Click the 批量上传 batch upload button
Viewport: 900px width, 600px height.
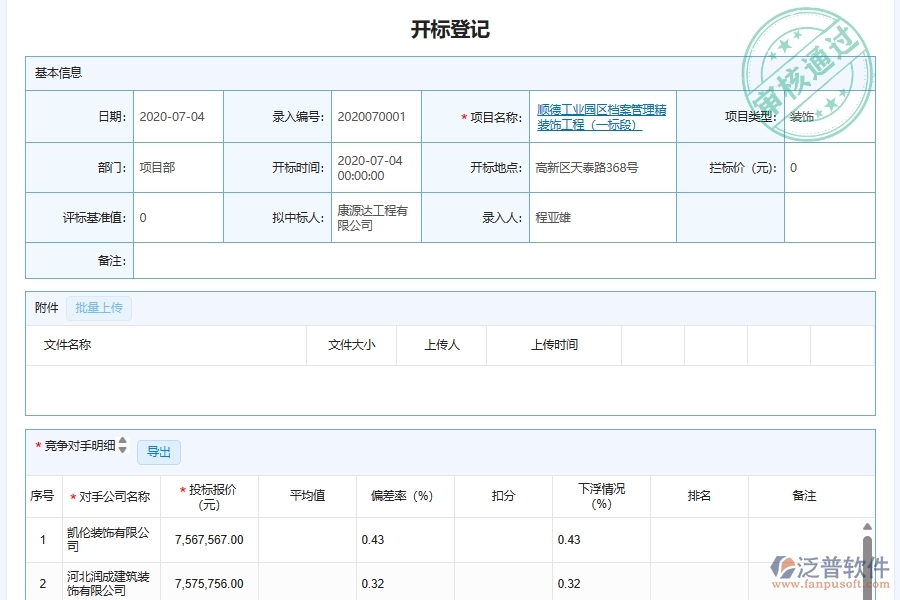(97, 308)
